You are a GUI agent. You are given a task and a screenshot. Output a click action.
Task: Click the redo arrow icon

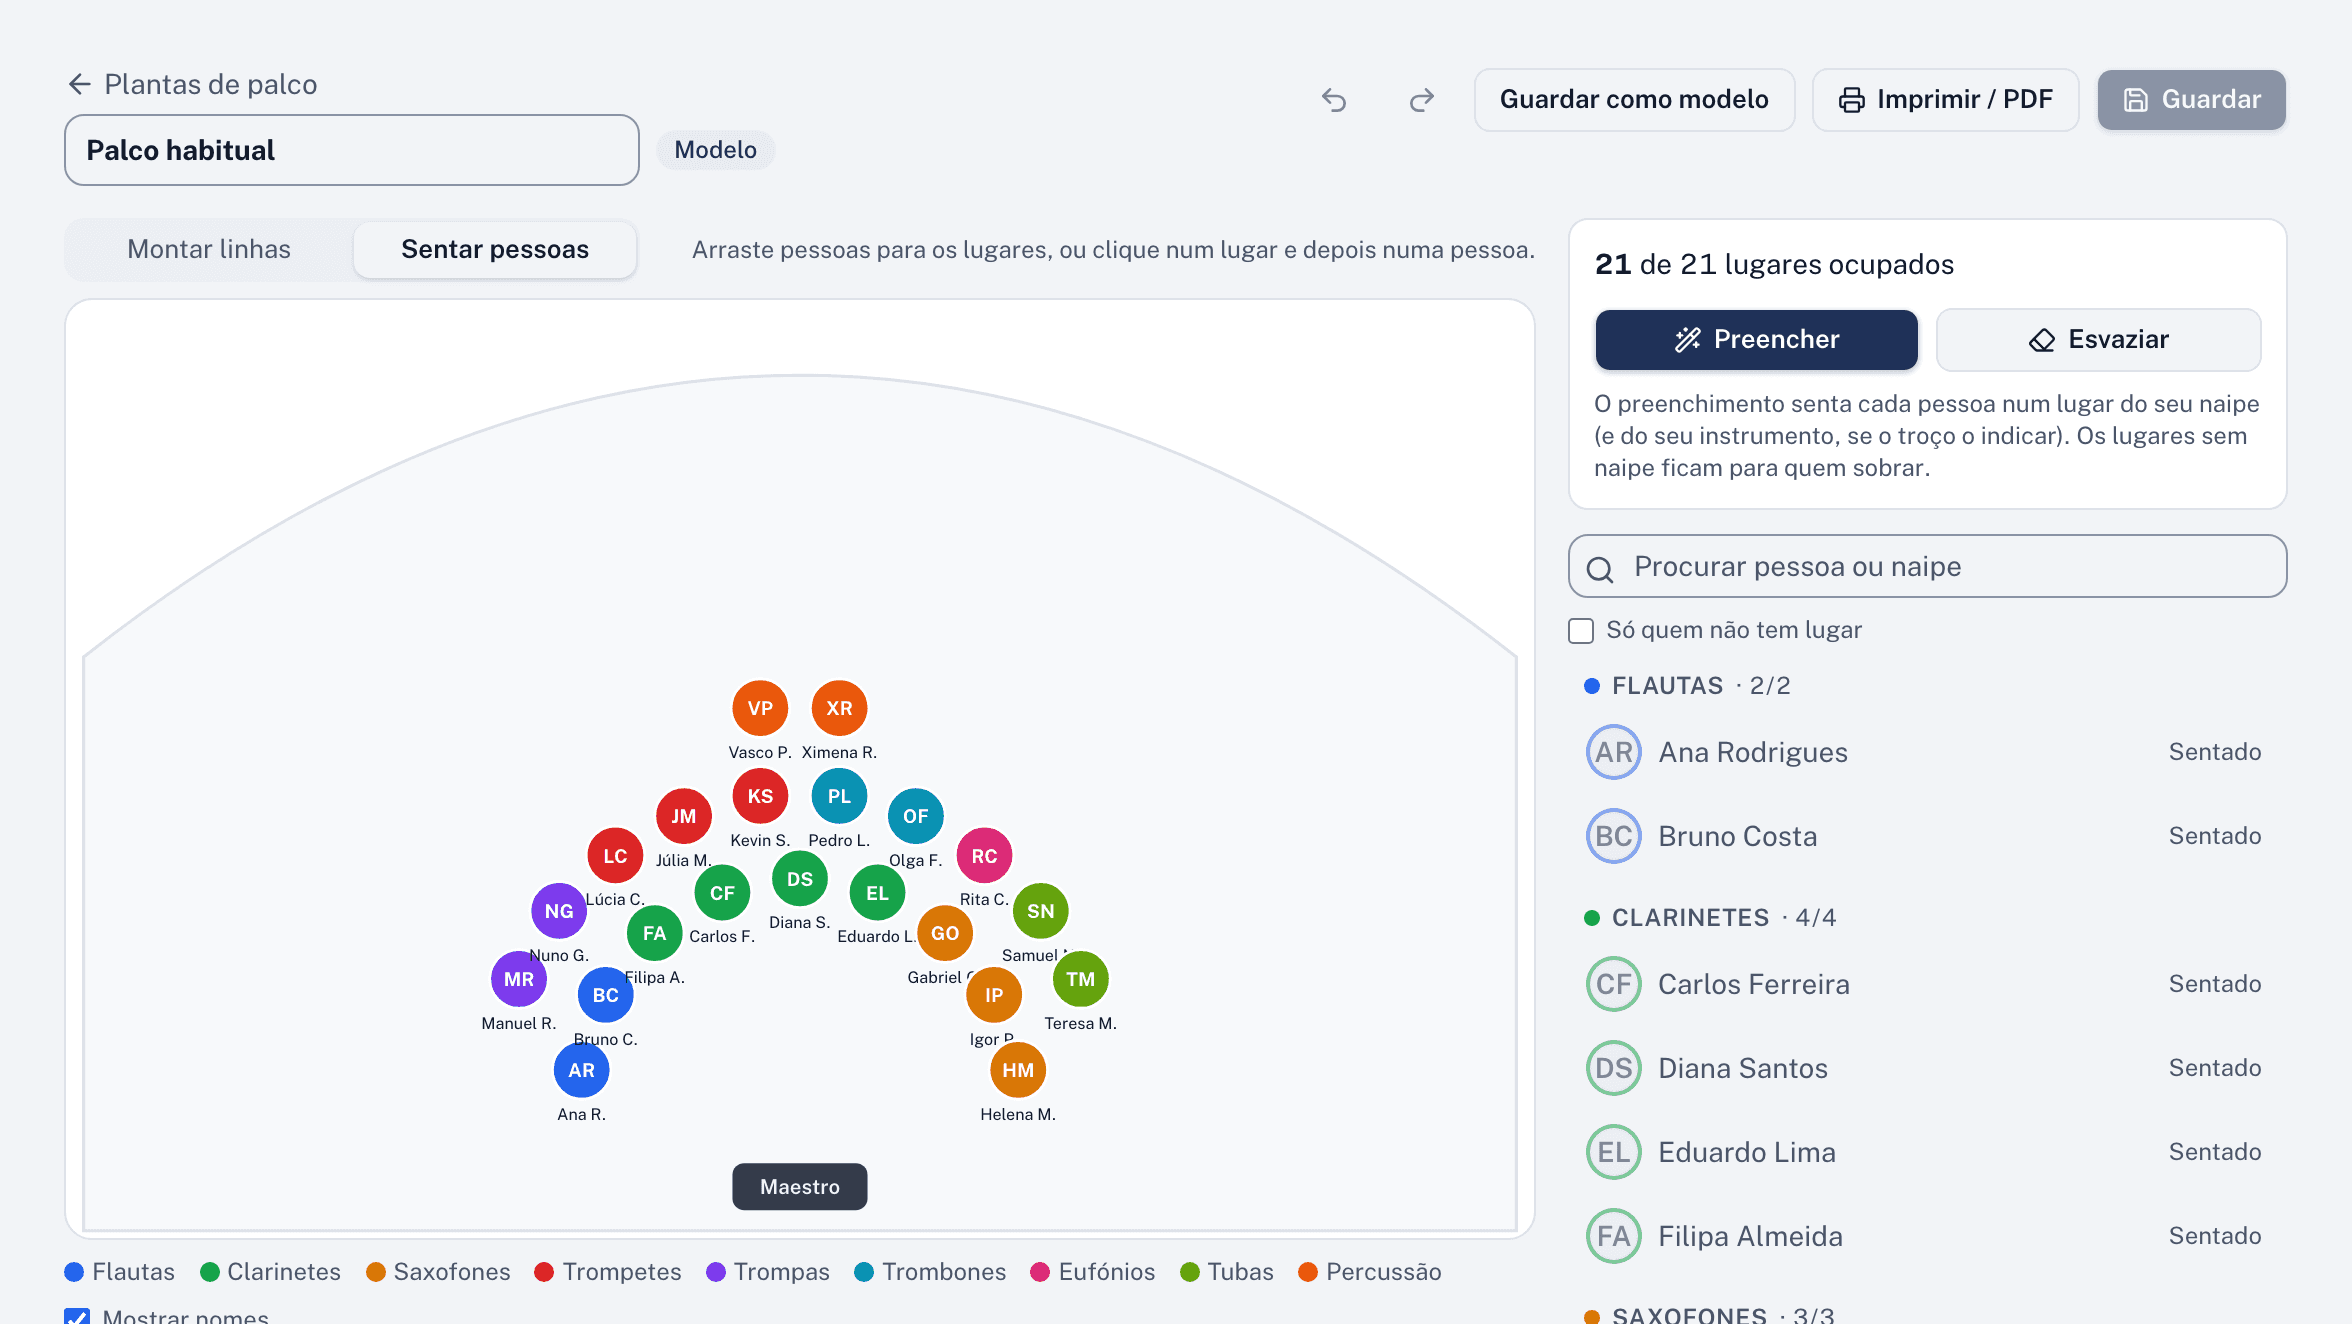[1421, 100]
